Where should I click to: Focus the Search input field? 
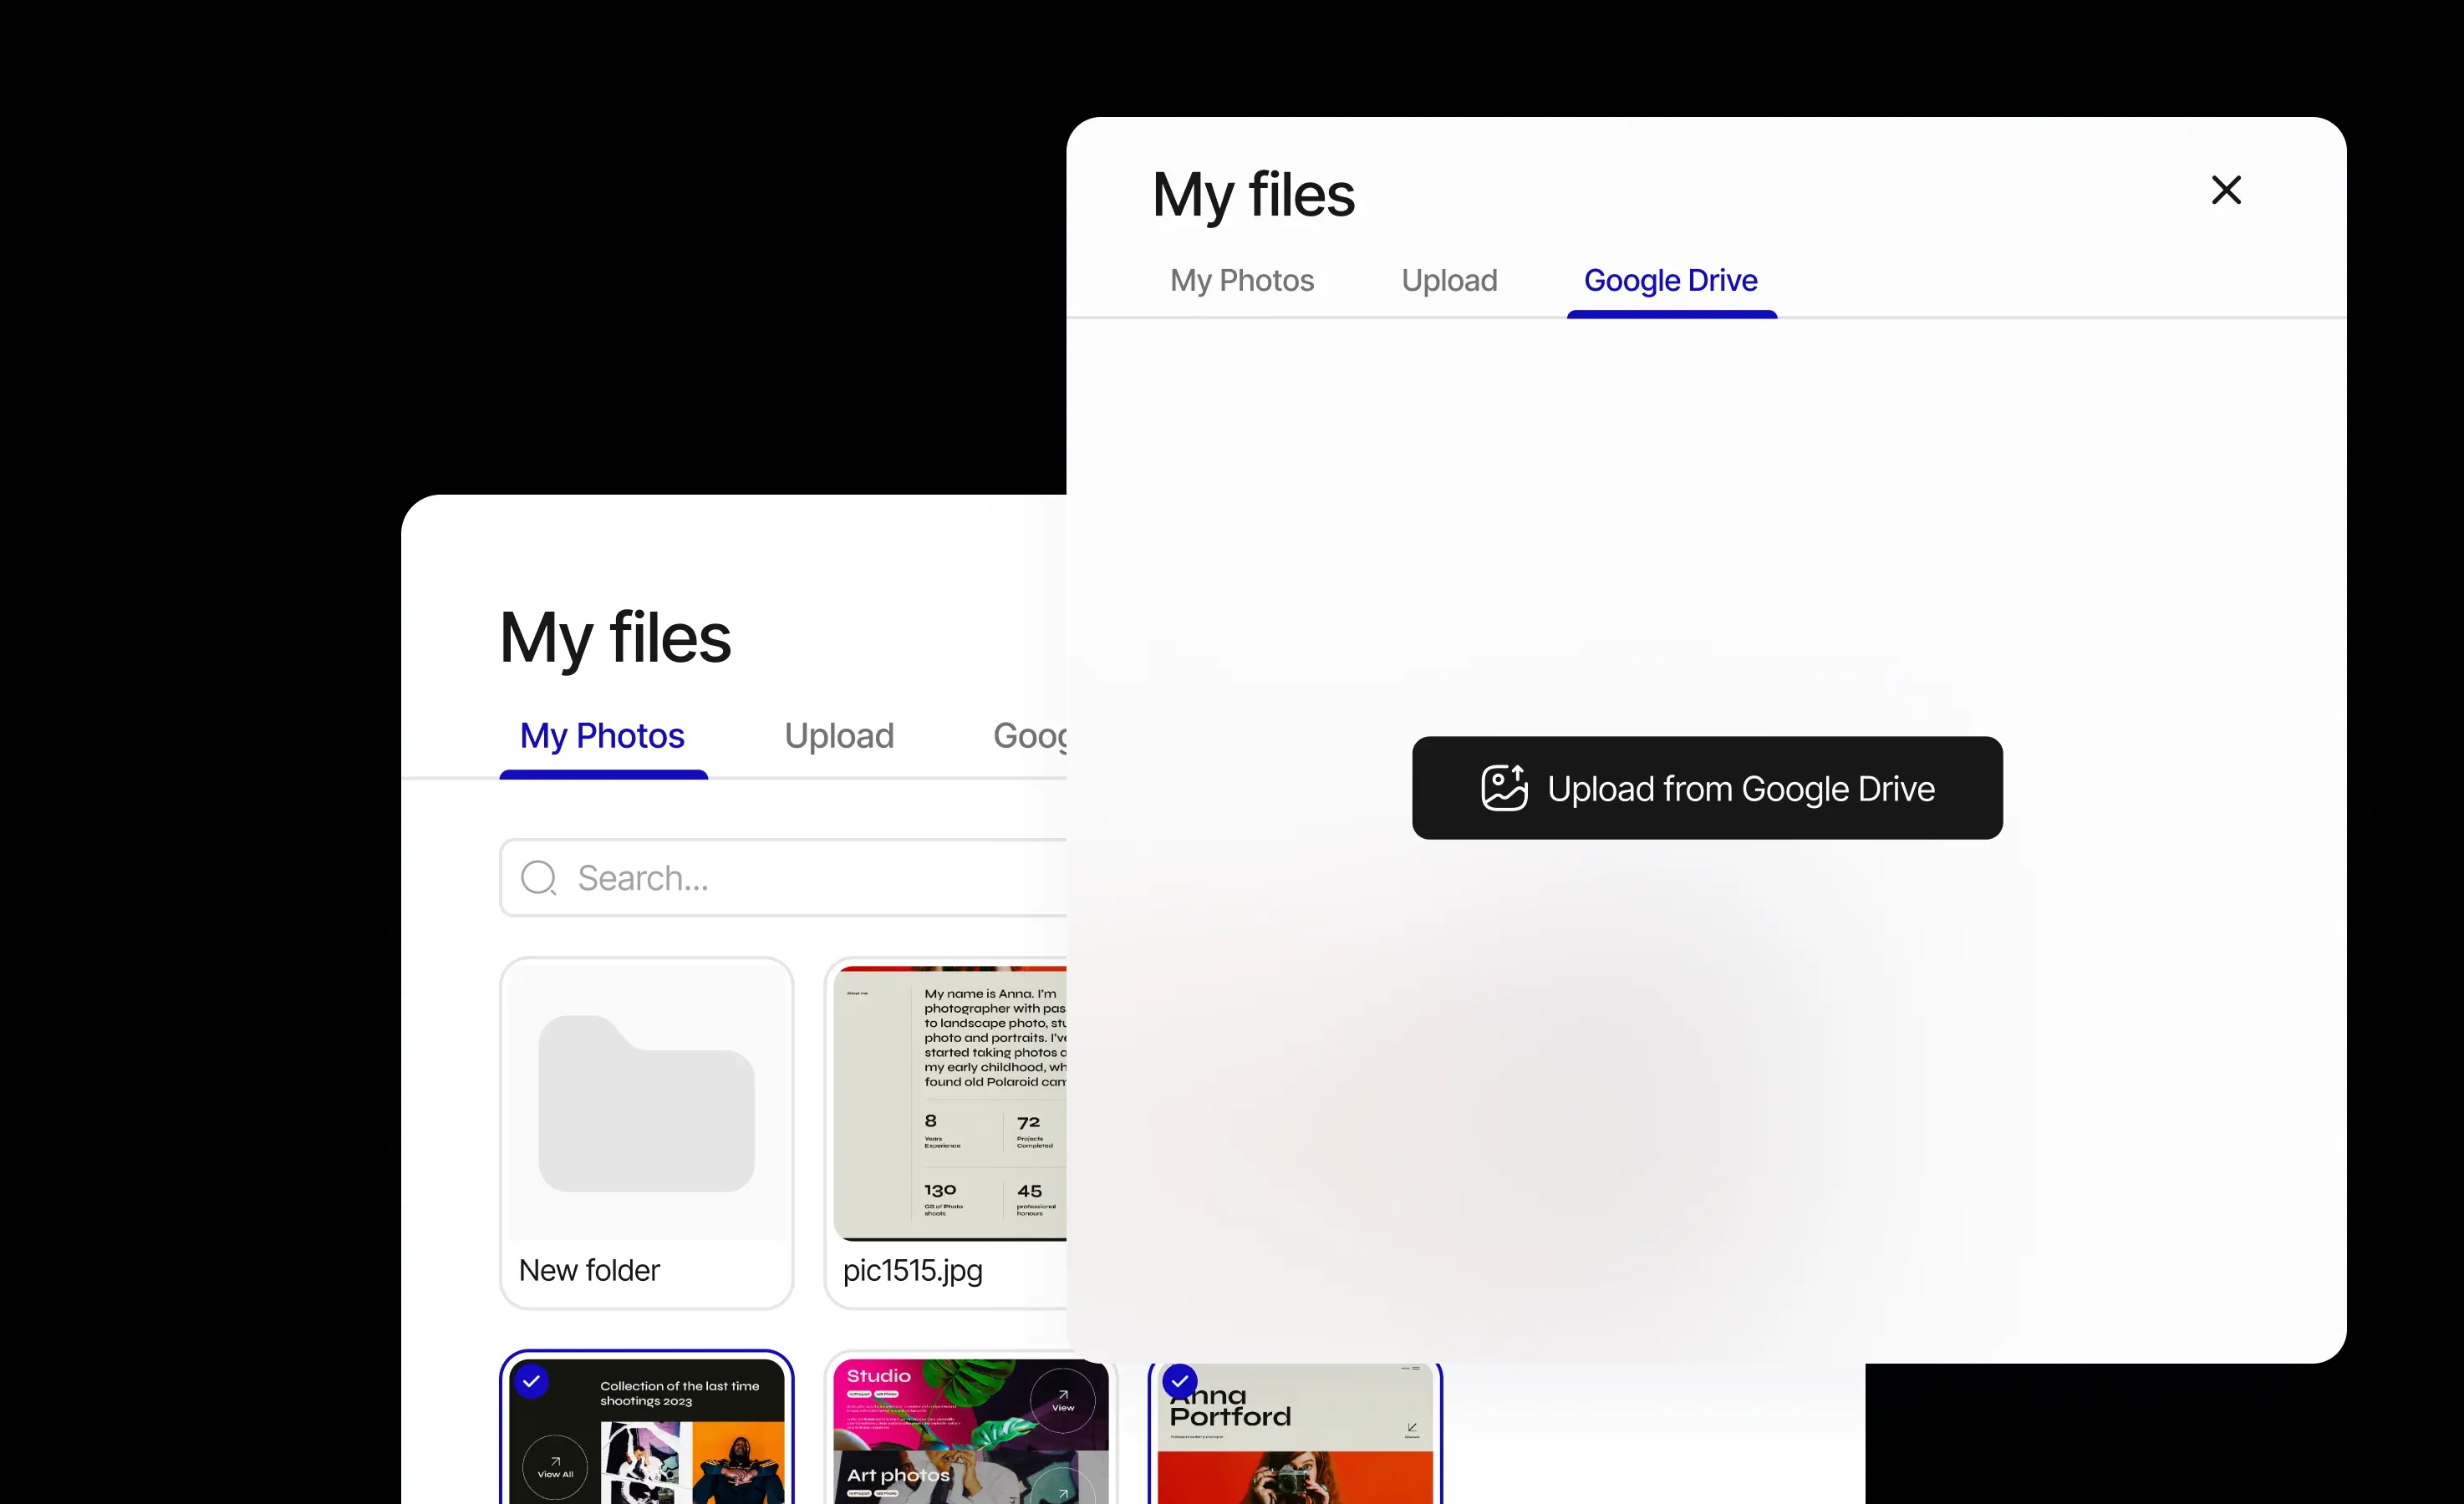click(x=783, y=878)
